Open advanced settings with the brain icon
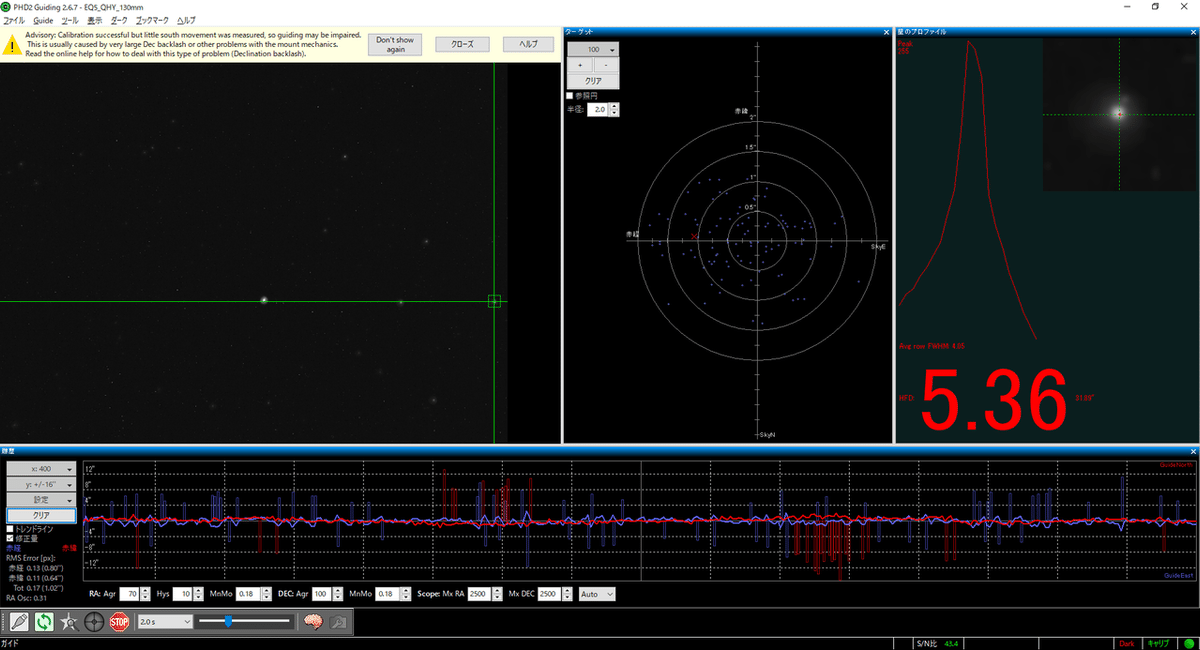 point(312,621)
